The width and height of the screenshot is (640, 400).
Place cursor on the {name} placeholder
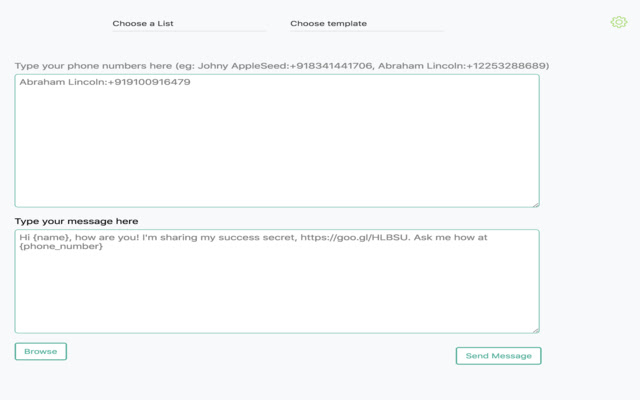[x=48, y=238]
